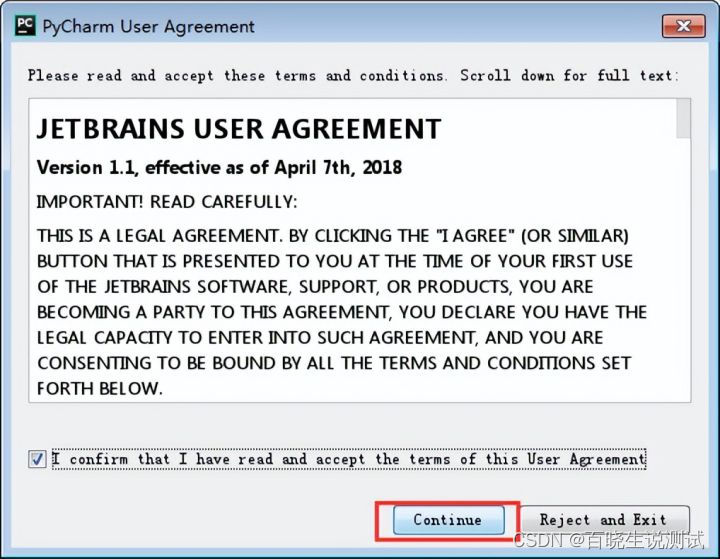Uncheck the confirm User Agreement checkbox
Viewport: 720px width, 559px height.
37,459
